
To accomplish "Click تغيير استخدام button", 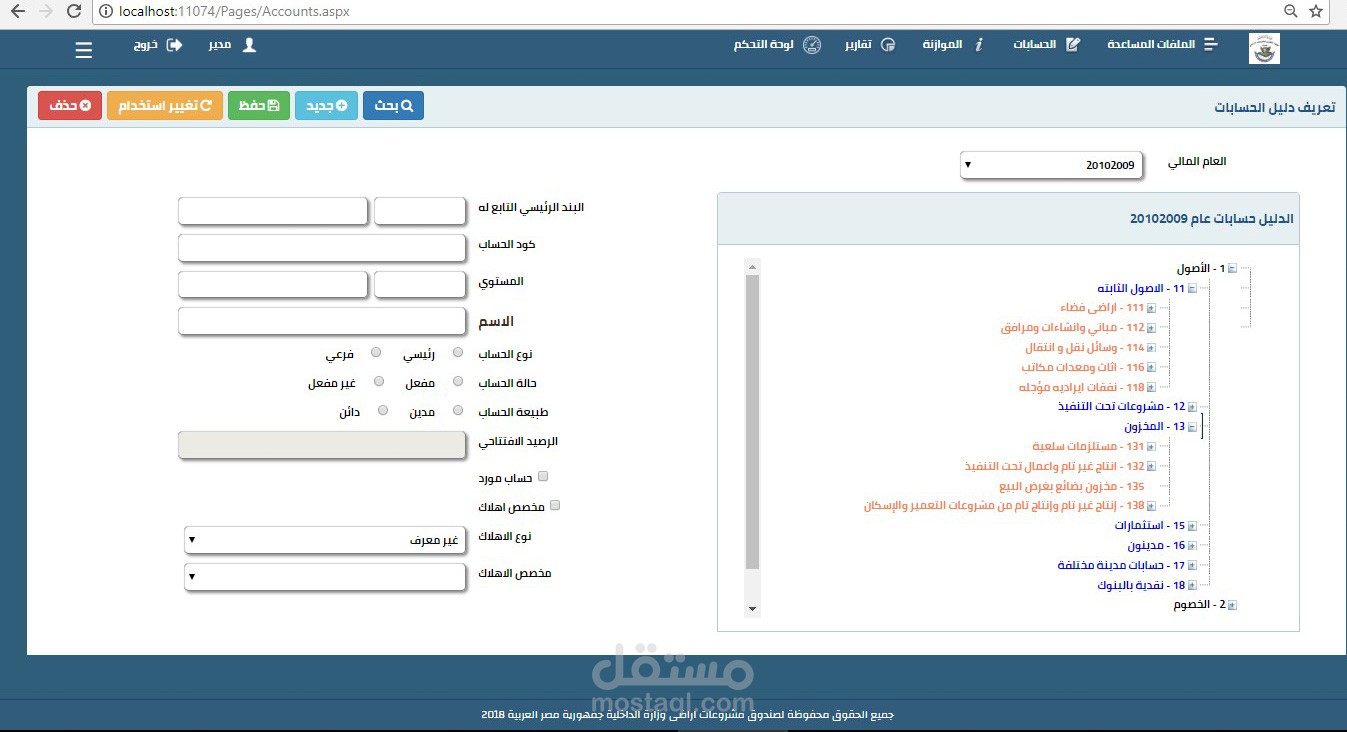I will point(165,105).
